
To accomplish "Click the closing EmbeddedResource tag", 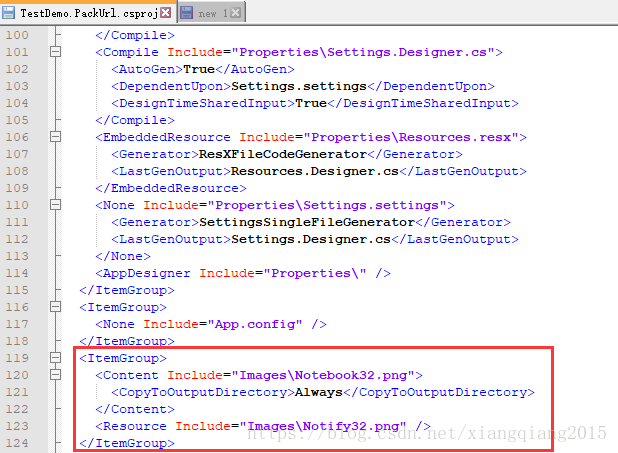I will [x=171, y=188].
